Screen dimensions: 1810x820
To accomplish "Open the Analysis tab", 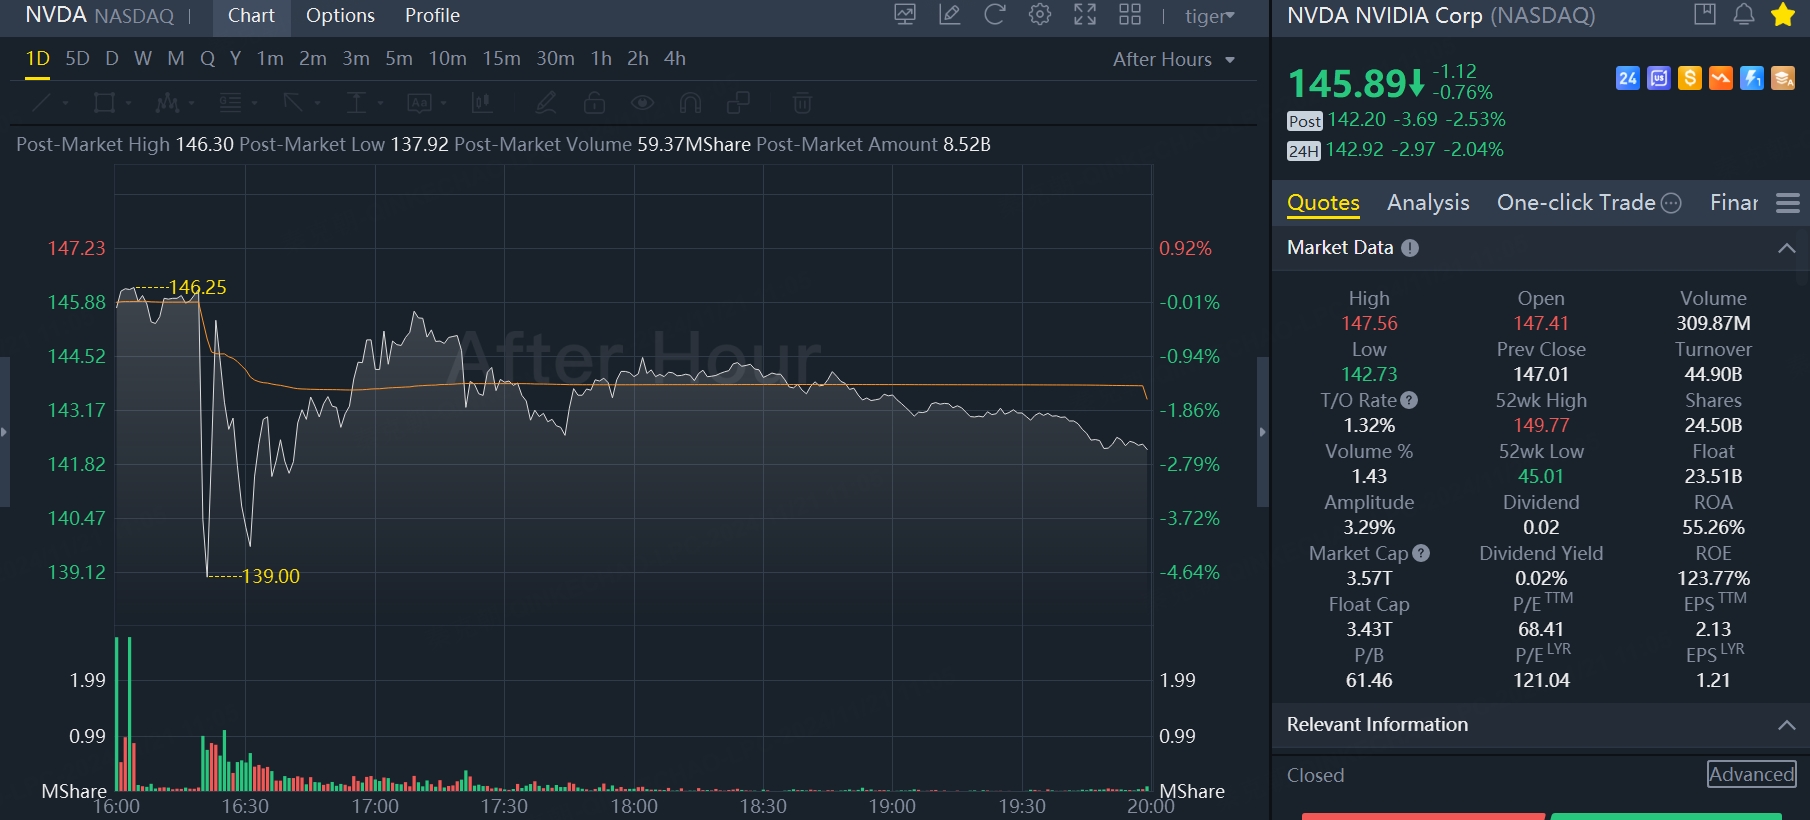I will pyautogui.click(x=1428, y=203).
